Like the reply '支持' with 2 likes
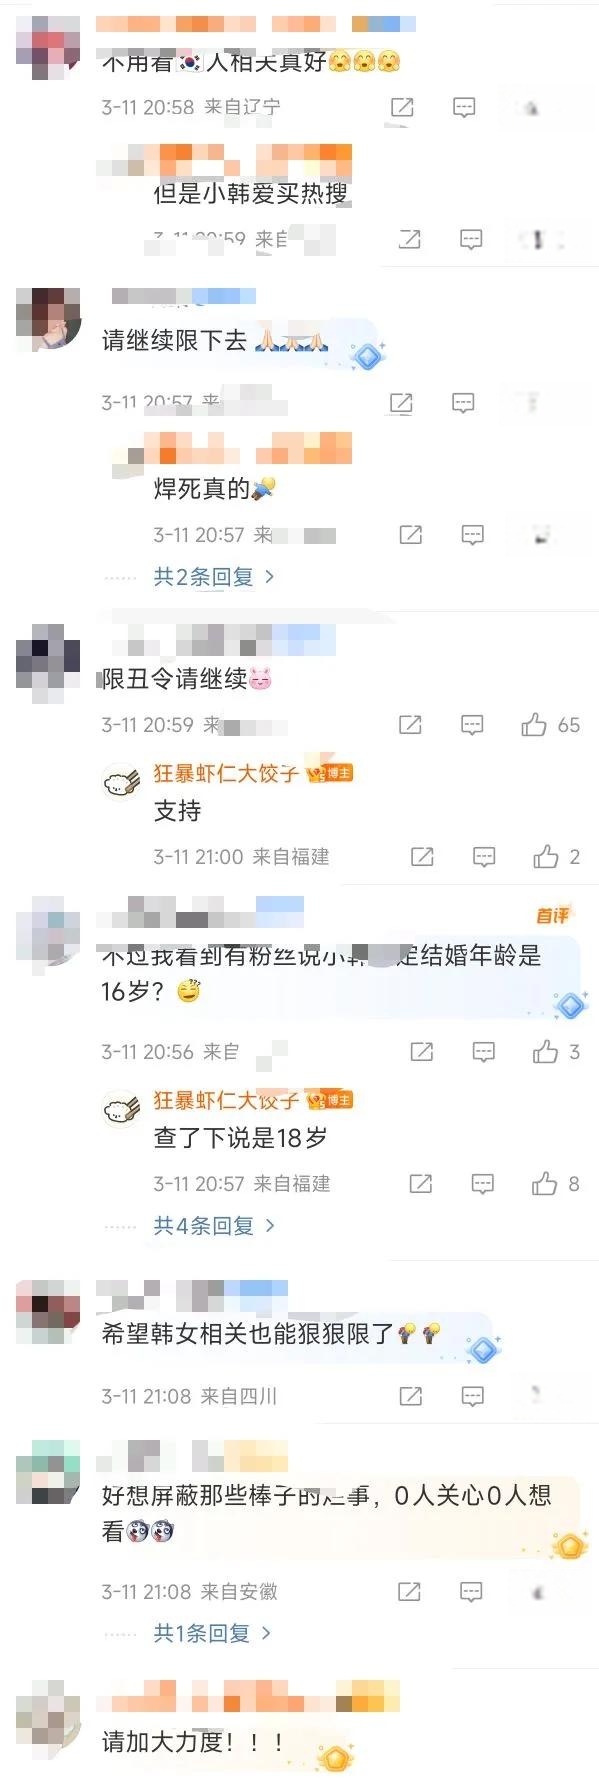 pyautogui.click(x=546, y=856)
